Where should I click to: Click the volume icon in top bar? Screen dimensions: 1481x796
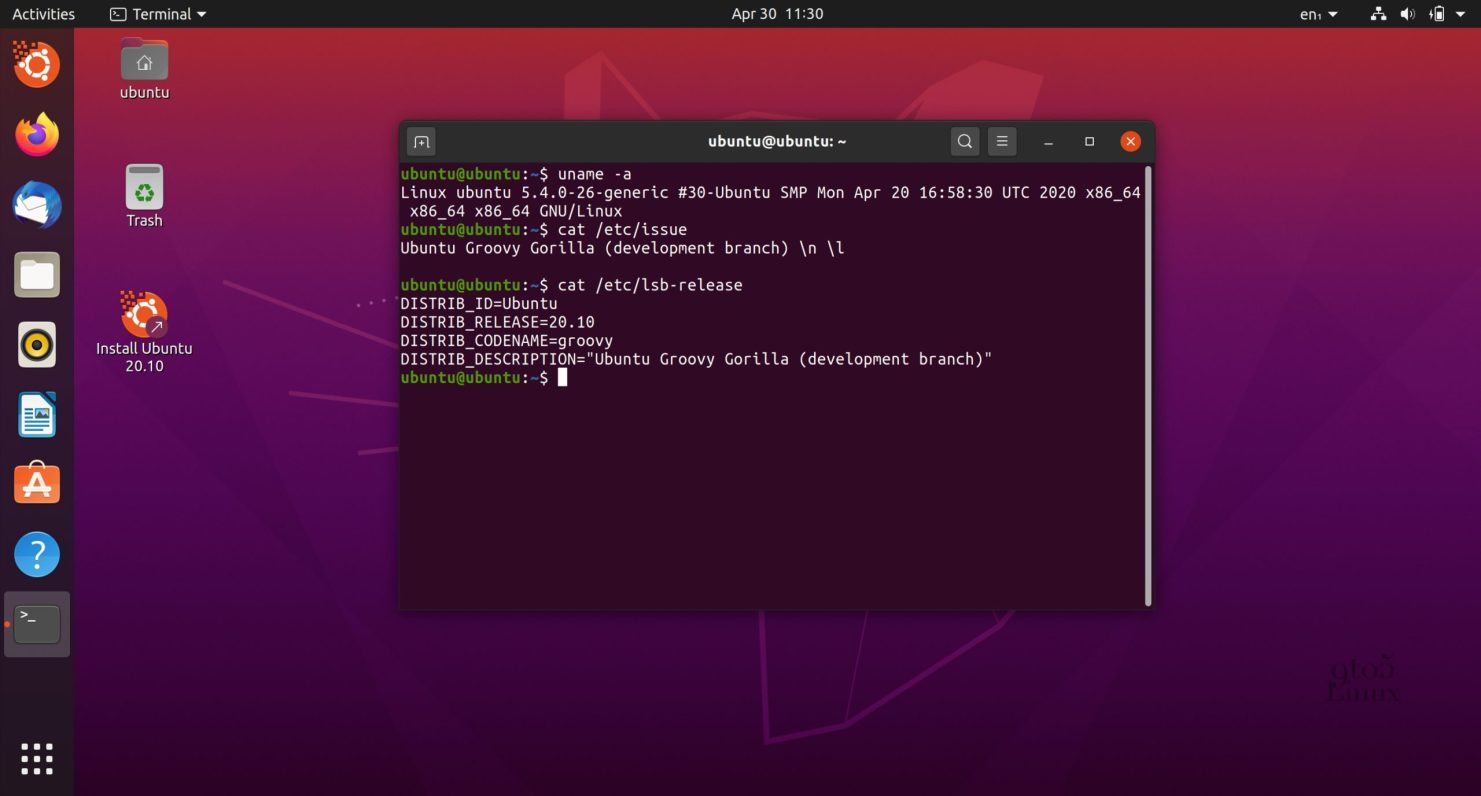(1408, 14)
